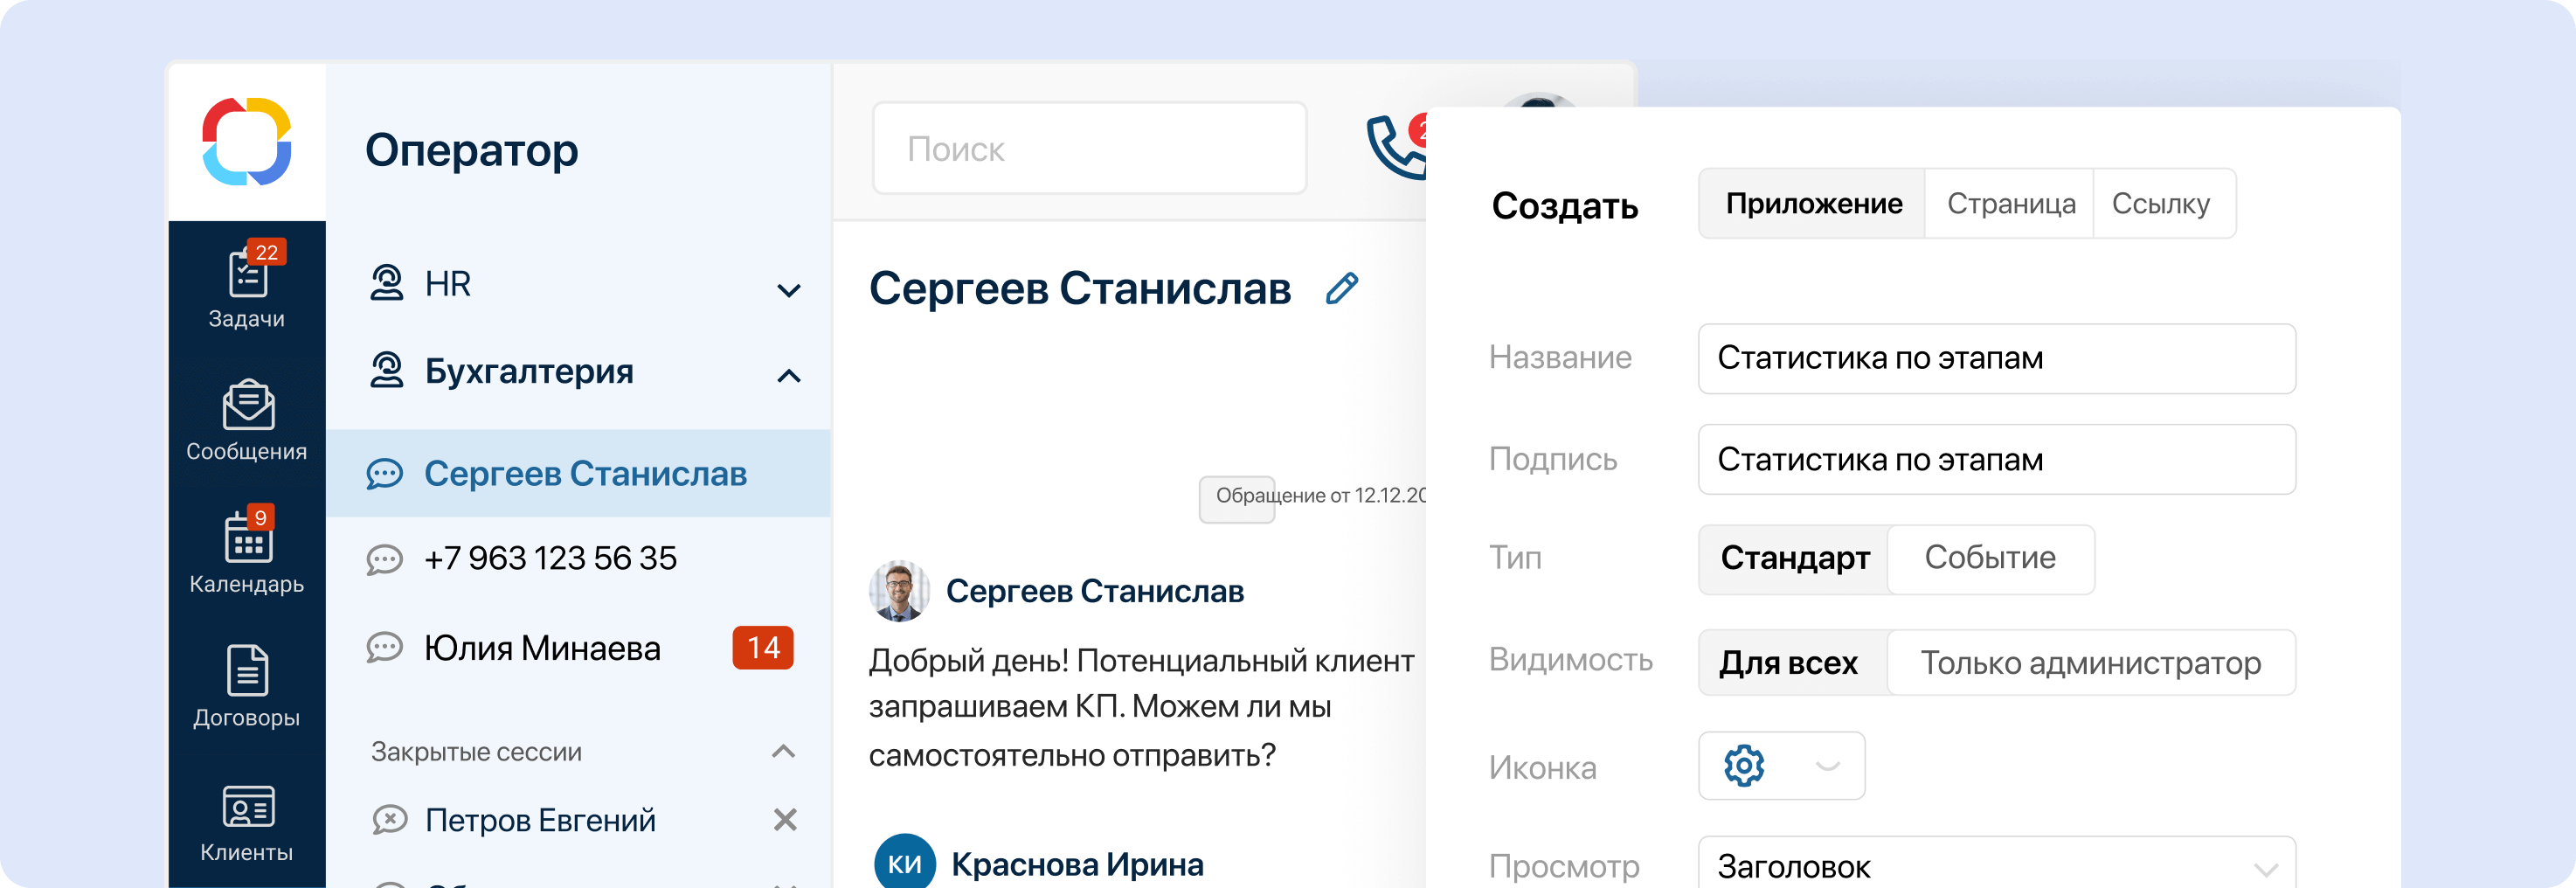2576x888 pixels.
Task: Click the HR operator icon
Action: point(387,283)
